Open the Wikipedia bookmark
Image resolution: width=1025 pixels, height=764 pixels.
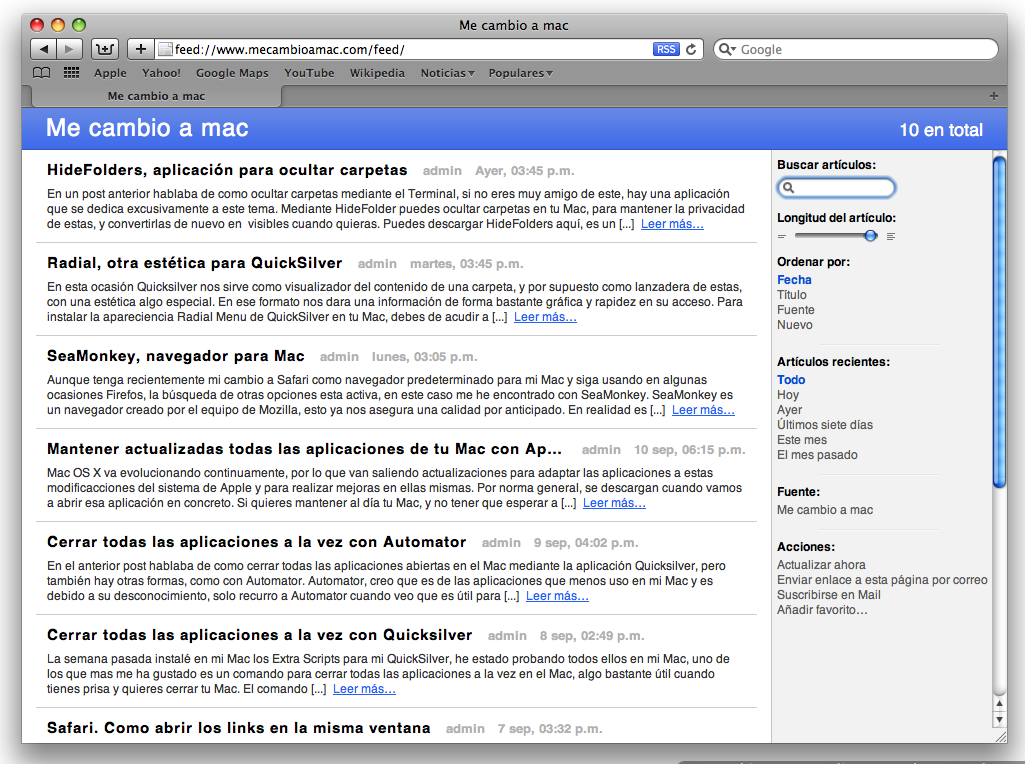coord(377,73)
